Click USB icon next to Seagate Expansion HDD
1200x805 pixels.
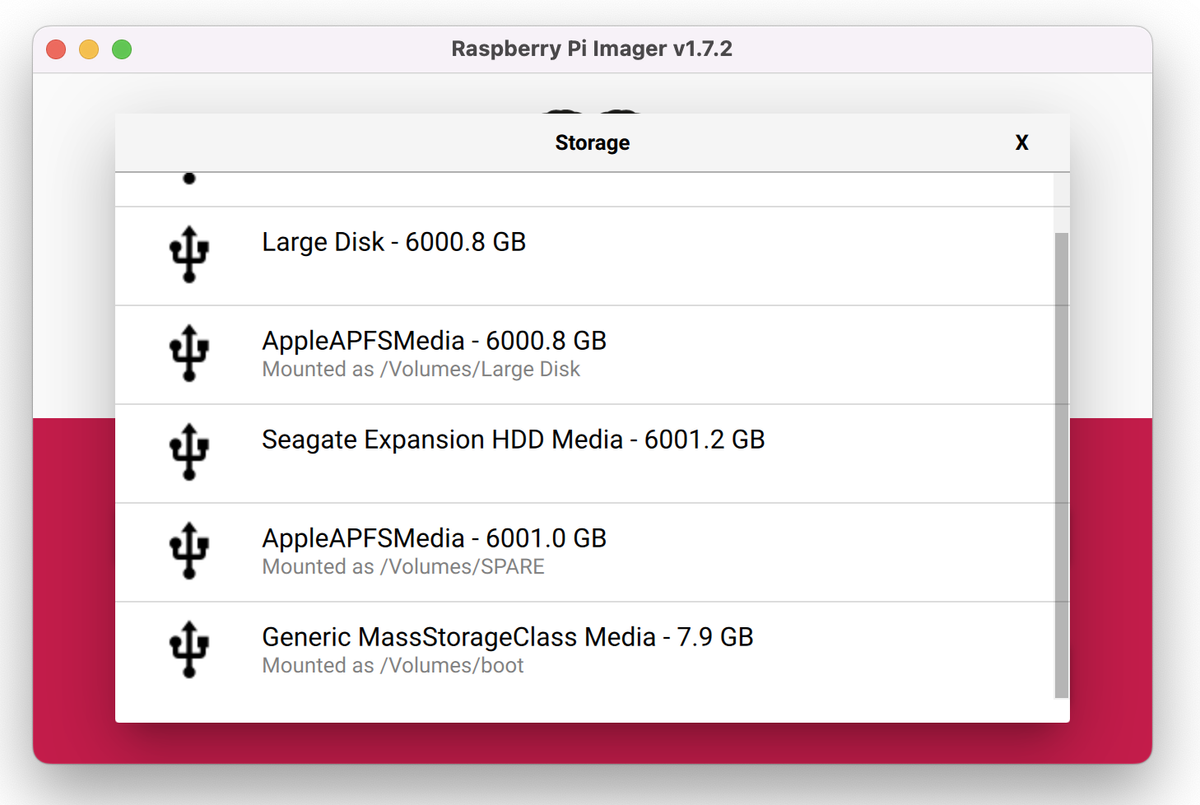pos(189,453)
